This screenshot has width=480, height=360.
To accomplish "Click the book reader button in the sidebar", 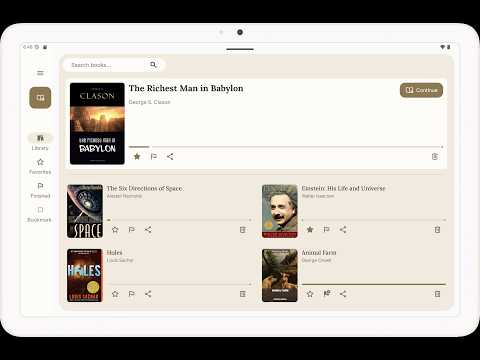I will click(40, 98).
